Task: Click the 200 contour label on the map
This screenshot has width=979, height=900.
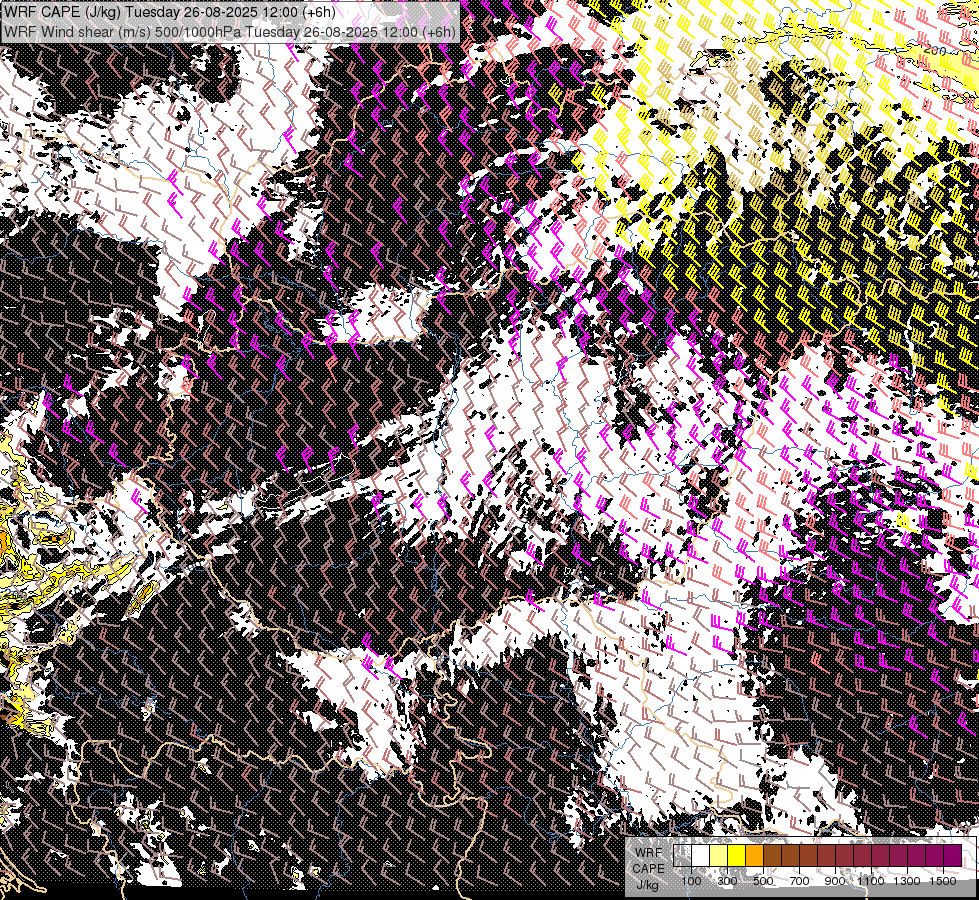Action: pos(935,51)
